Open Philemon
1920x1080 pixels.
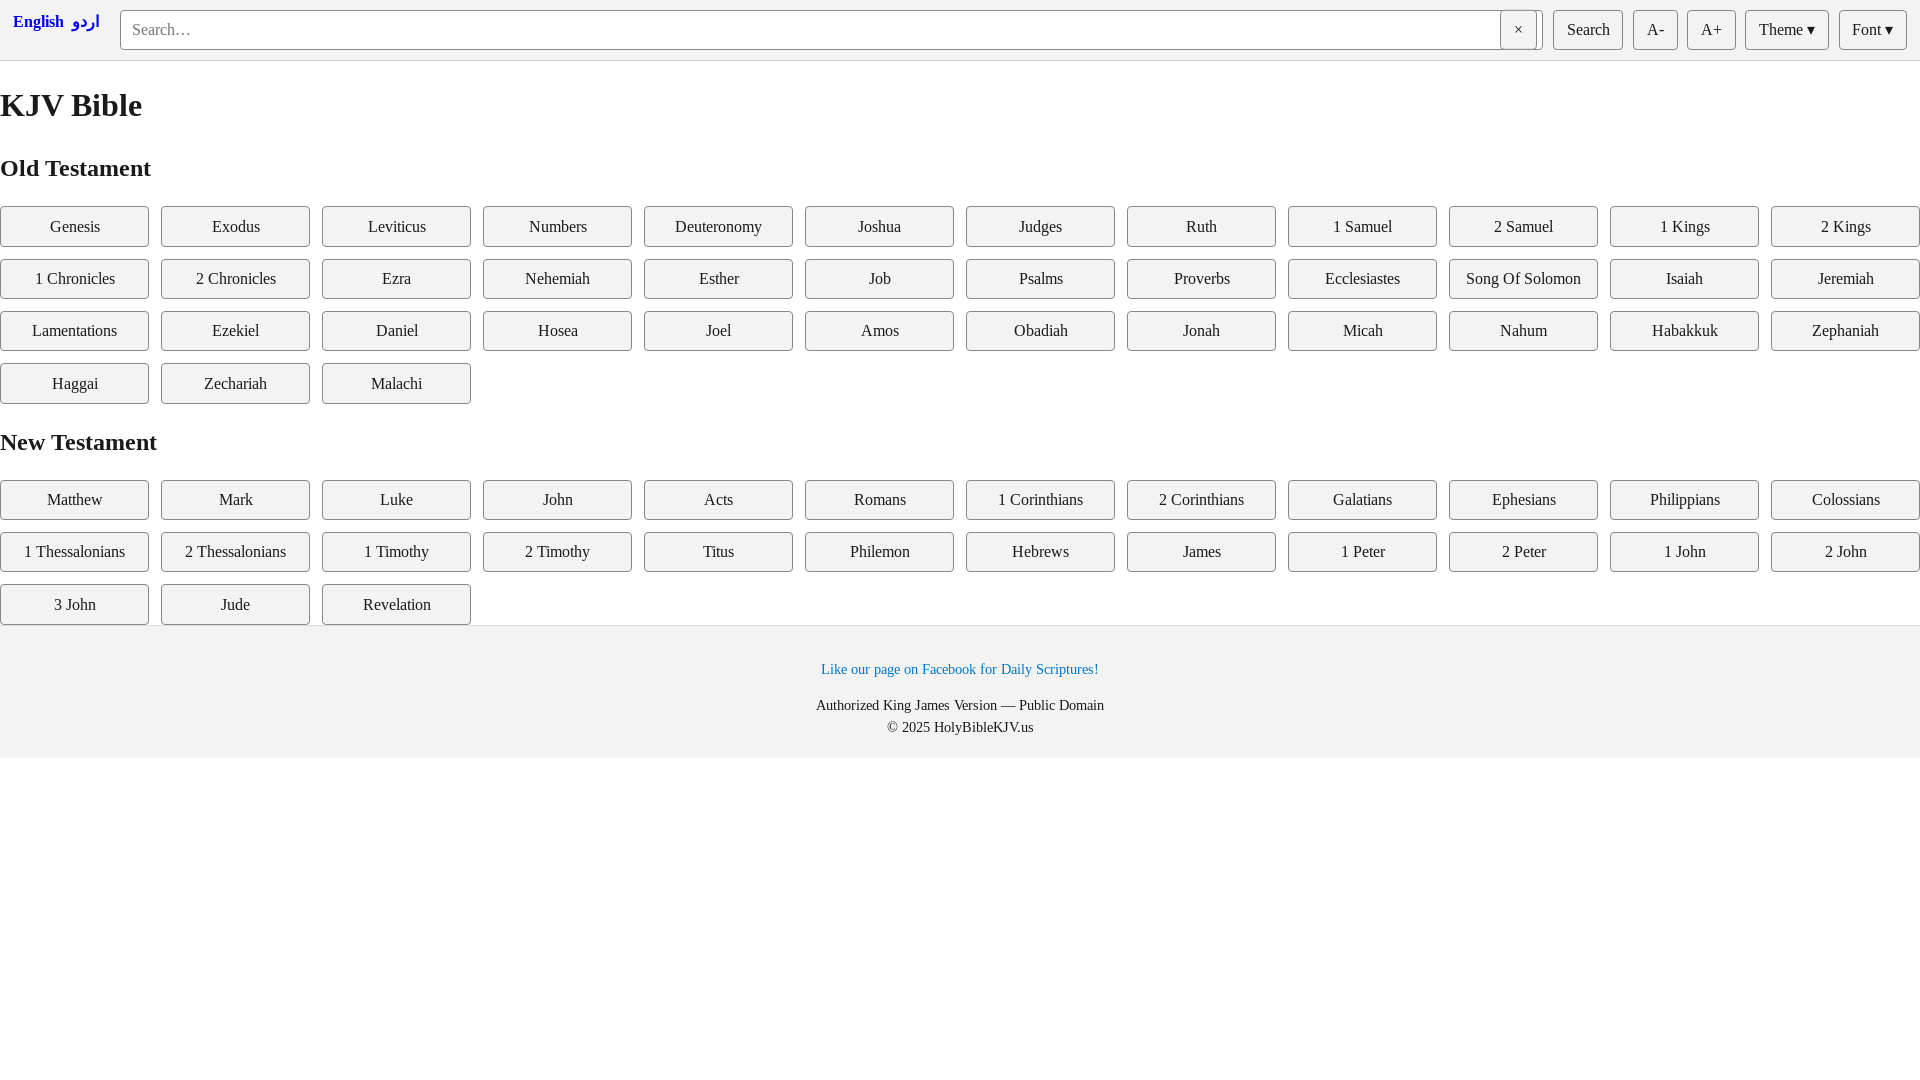(x=879, y=552)
